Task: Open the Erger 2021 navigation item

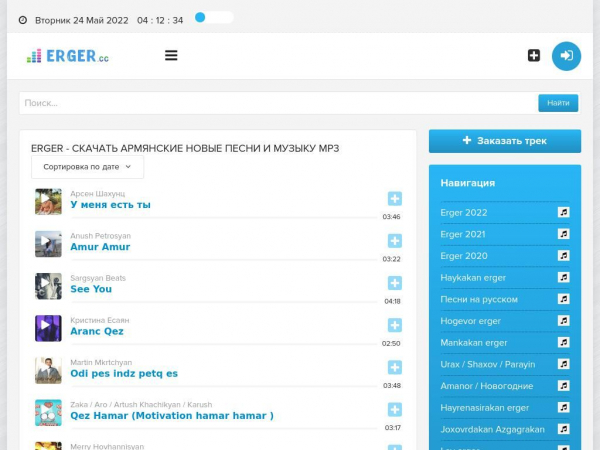Action: pos(463,234)
